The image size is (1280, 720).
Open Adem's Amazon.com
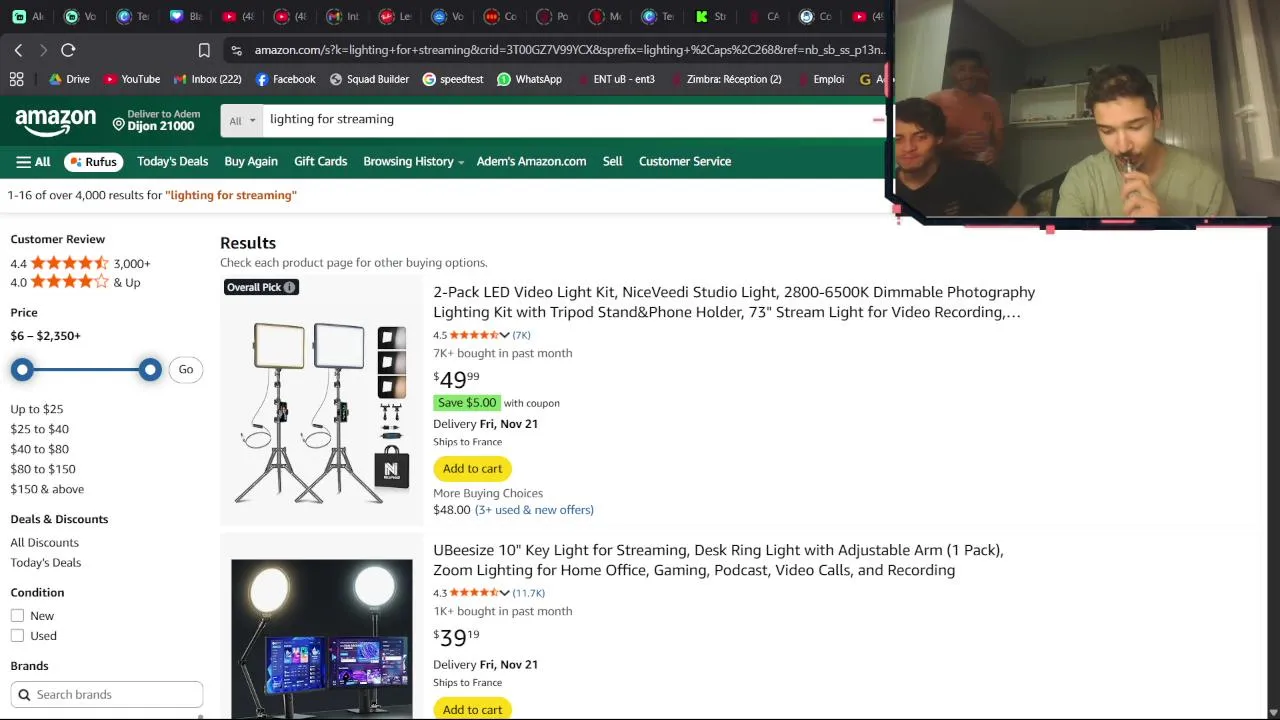point(531,161)
